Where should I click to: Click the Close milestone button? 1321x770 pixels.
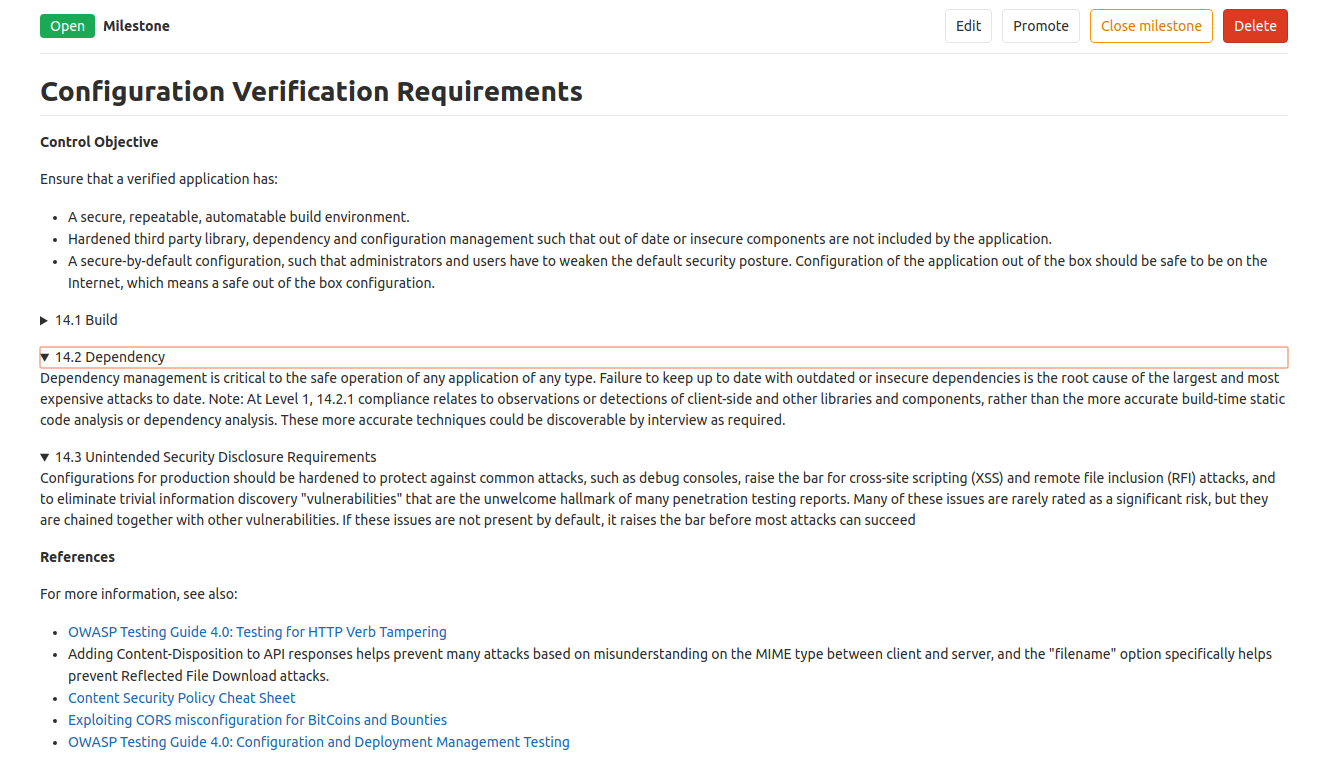[x=1151, y=25]
